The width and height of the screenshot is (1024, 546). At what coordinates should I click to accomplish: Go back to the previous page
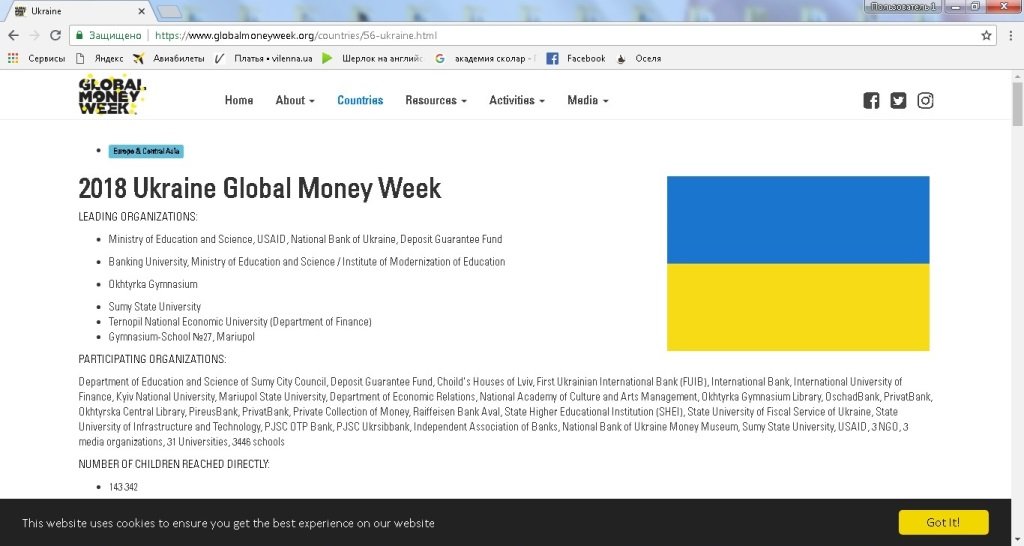point(14,35)
